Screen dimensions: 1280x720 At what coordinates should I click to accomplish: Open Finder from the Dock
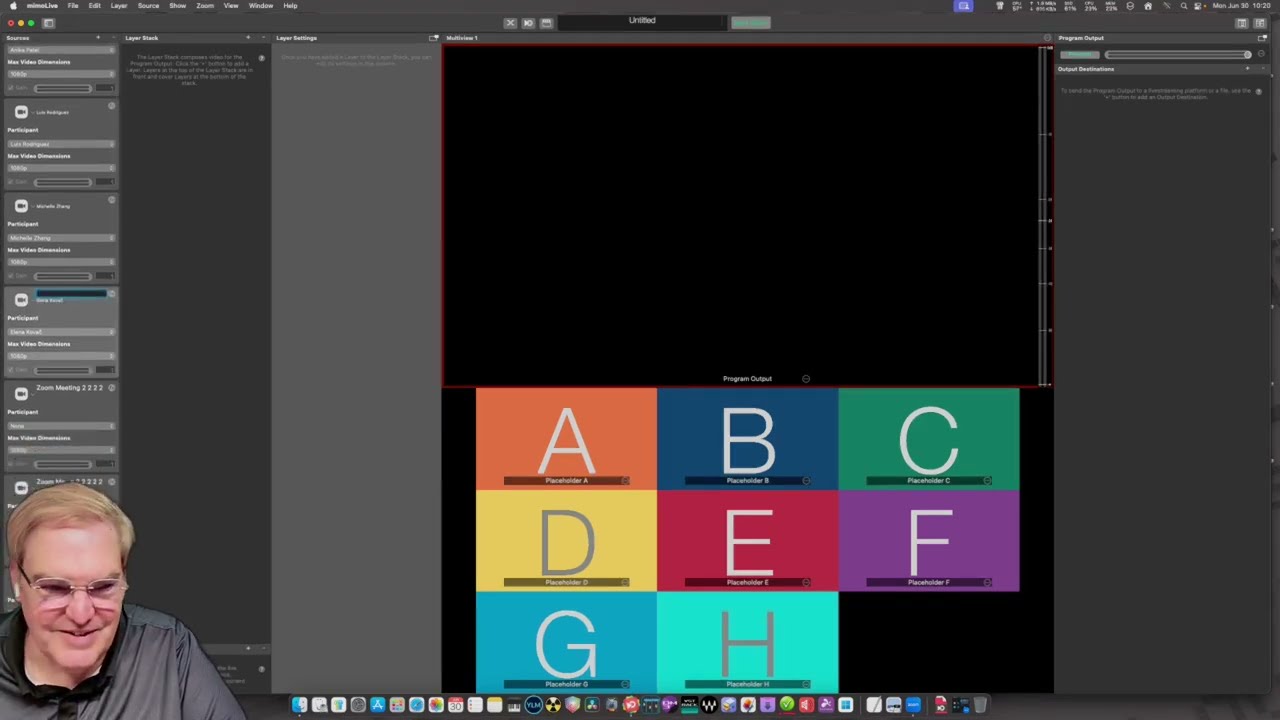click(x=299, y=705)
